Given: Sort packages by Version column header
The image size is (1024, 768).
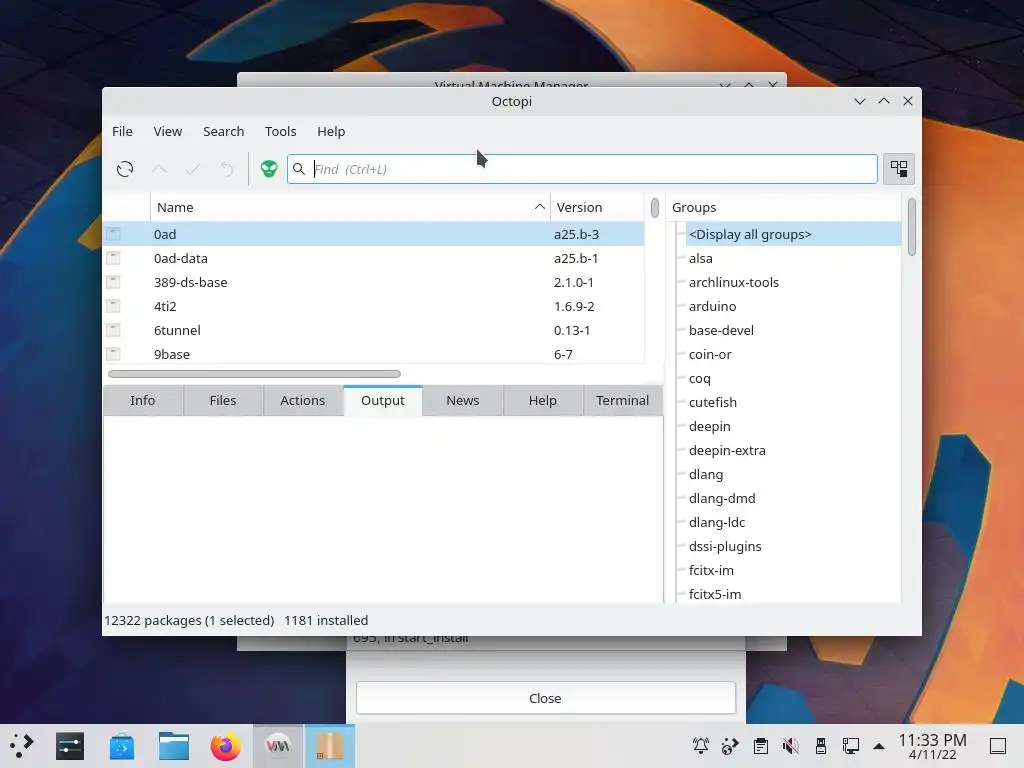Looking at the screenshot, I should [598, 207].
